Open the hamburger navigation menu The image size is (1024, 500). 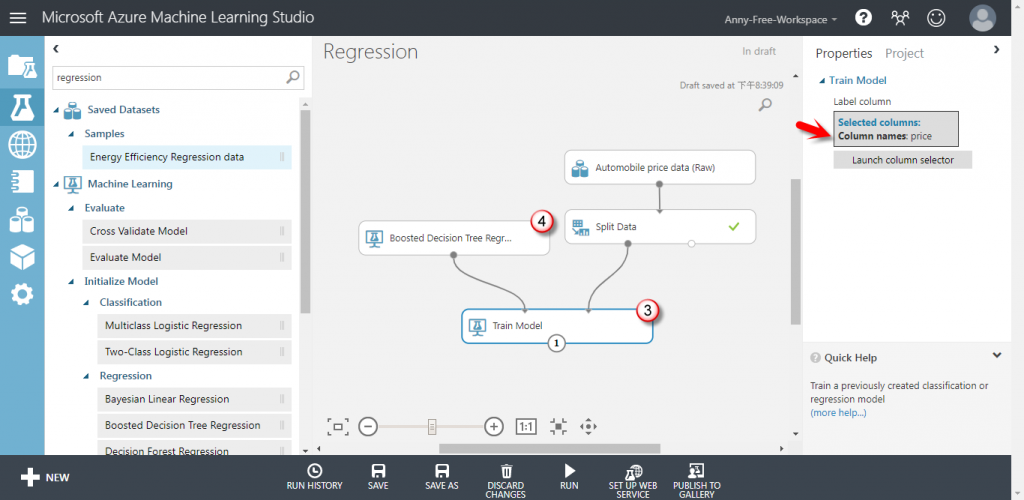18,18
